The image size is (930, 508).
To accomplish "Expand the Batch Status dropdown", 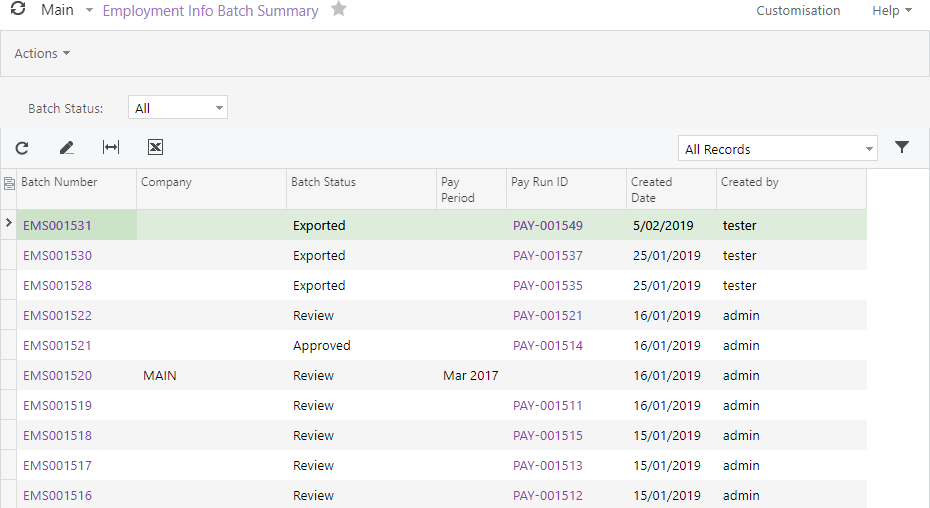I will tap(219, 108).
